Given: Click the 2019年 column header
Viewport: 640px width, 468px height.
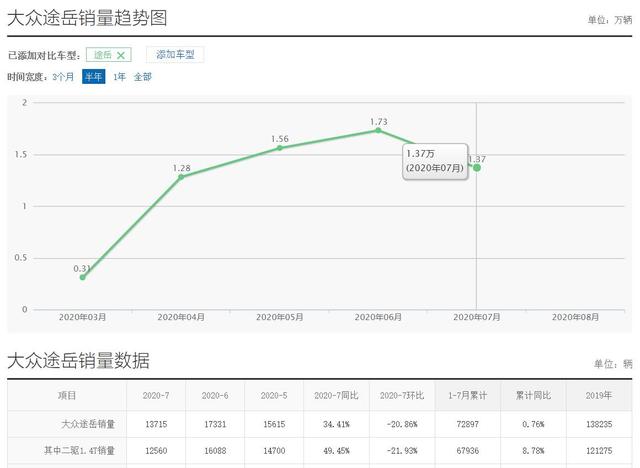Looking at the screenshot, I should 599,396.
